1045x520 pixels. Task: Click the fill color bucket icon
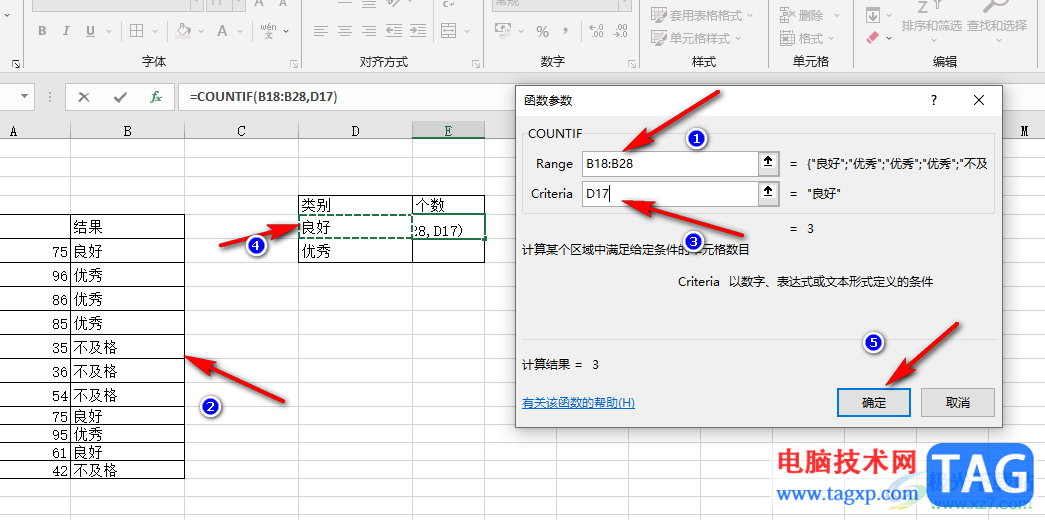point(183,31)
